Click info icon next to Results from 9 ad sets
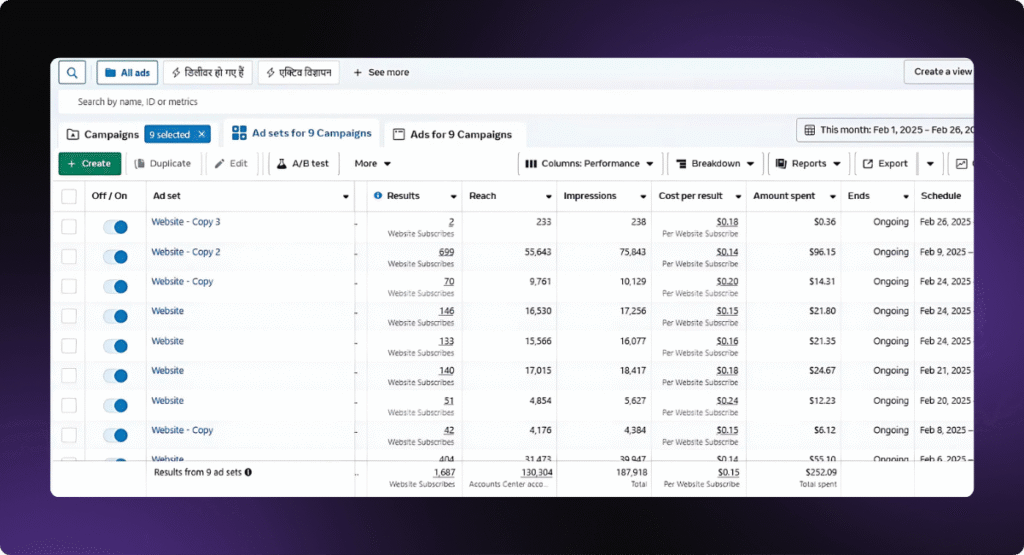Screen dimensions: 1024x555 [248, 472]
